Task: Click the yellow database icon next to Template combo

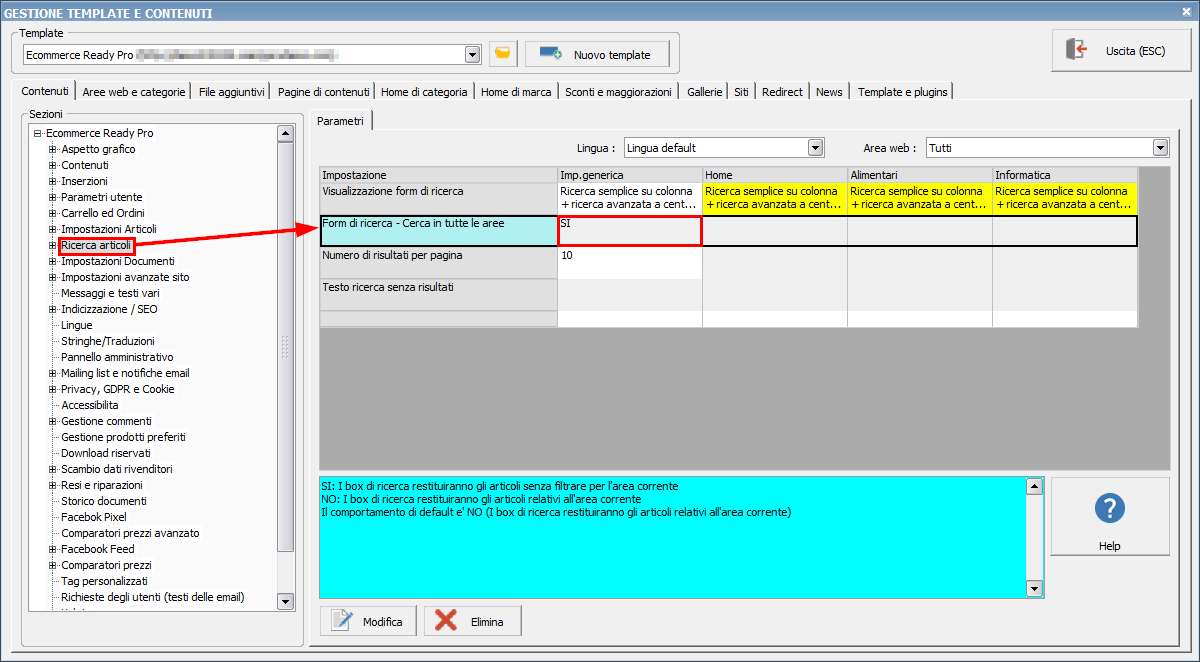Action: (x=503, y=54)
